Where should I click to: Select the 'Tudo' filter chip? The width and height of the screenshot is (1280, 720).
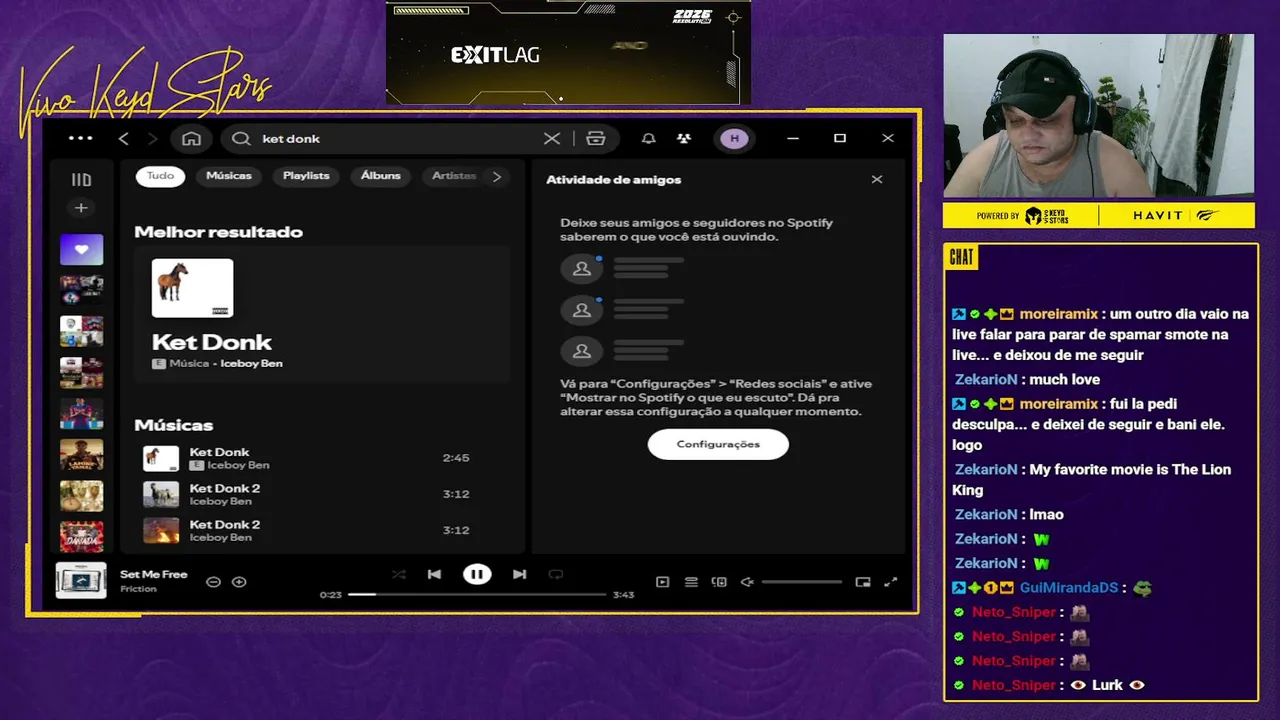161,176
